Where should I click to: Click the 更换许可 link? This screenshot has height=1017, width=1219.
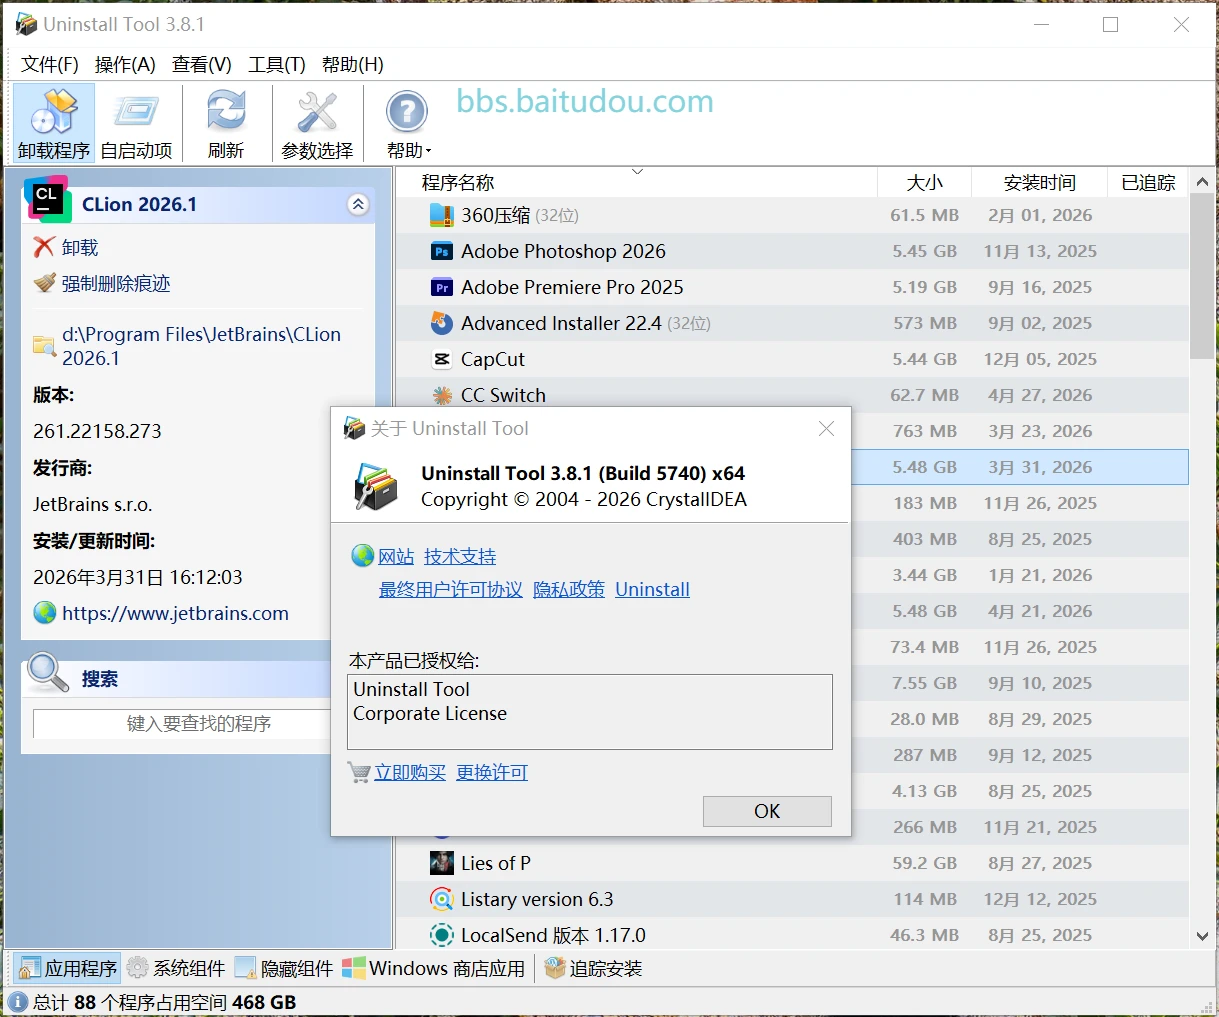pyautogui.click(x=492, y=772)
